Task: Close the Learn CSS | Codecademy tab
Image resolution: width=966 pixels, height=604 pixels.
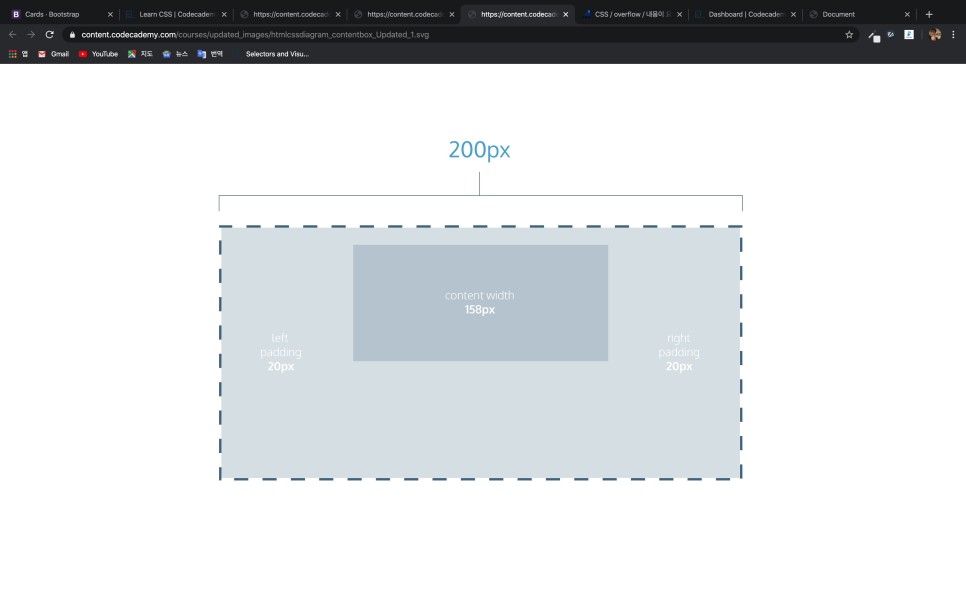Action: (x=224, y=14)
